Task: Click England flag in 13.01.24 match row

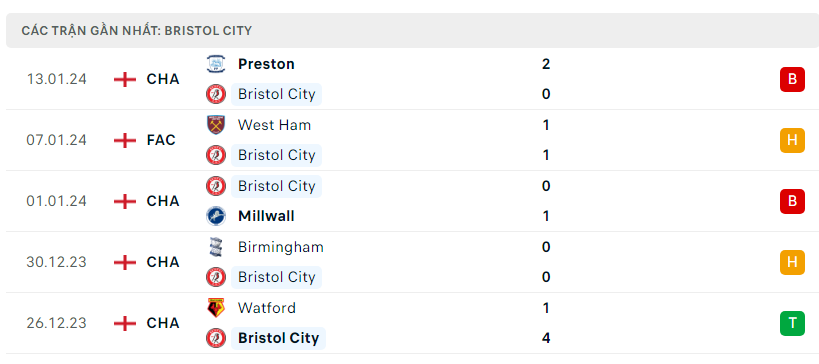Action: (124, 79)
